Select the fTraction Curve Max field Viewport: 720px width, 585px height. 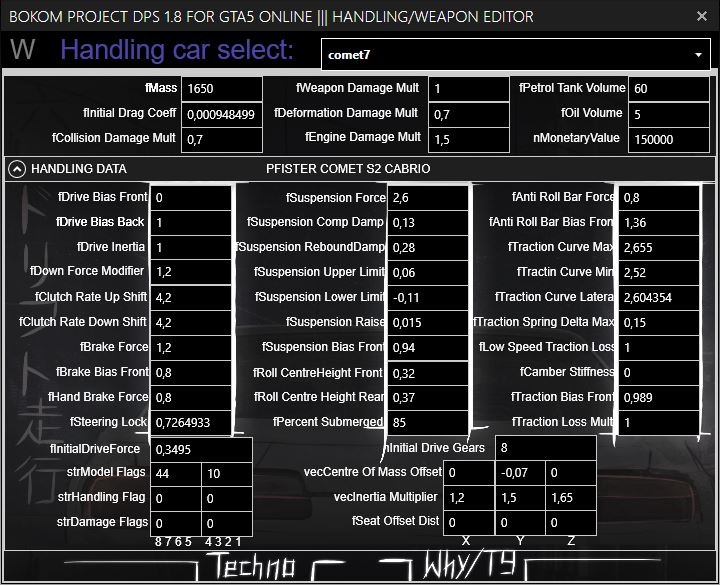(658, 247)
